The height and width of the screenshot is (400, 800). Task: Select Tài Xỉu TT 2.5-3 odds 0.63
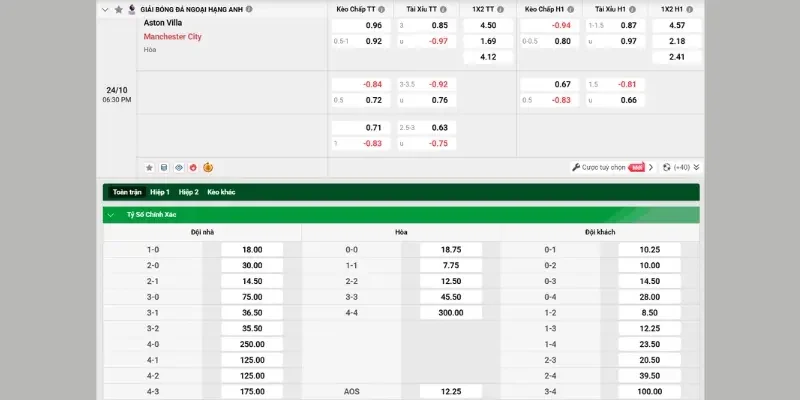pos(427,128)
